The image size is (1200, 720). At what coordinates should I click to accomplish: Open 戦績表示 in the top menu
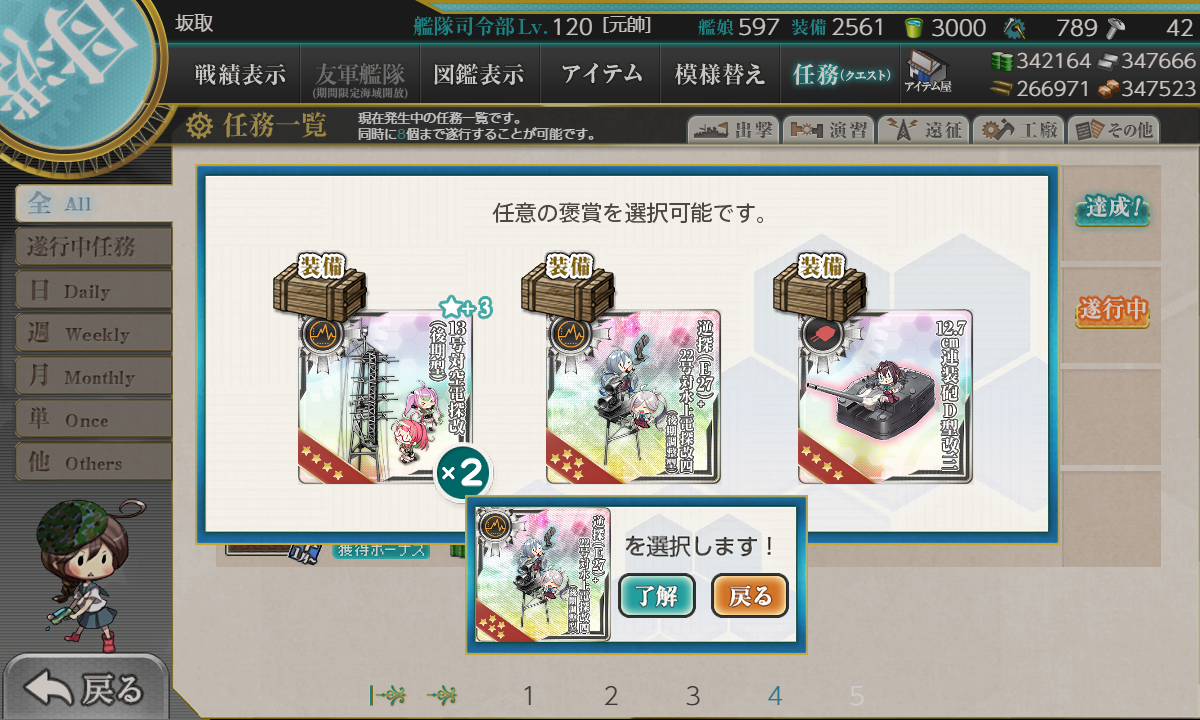coord(240,74)
